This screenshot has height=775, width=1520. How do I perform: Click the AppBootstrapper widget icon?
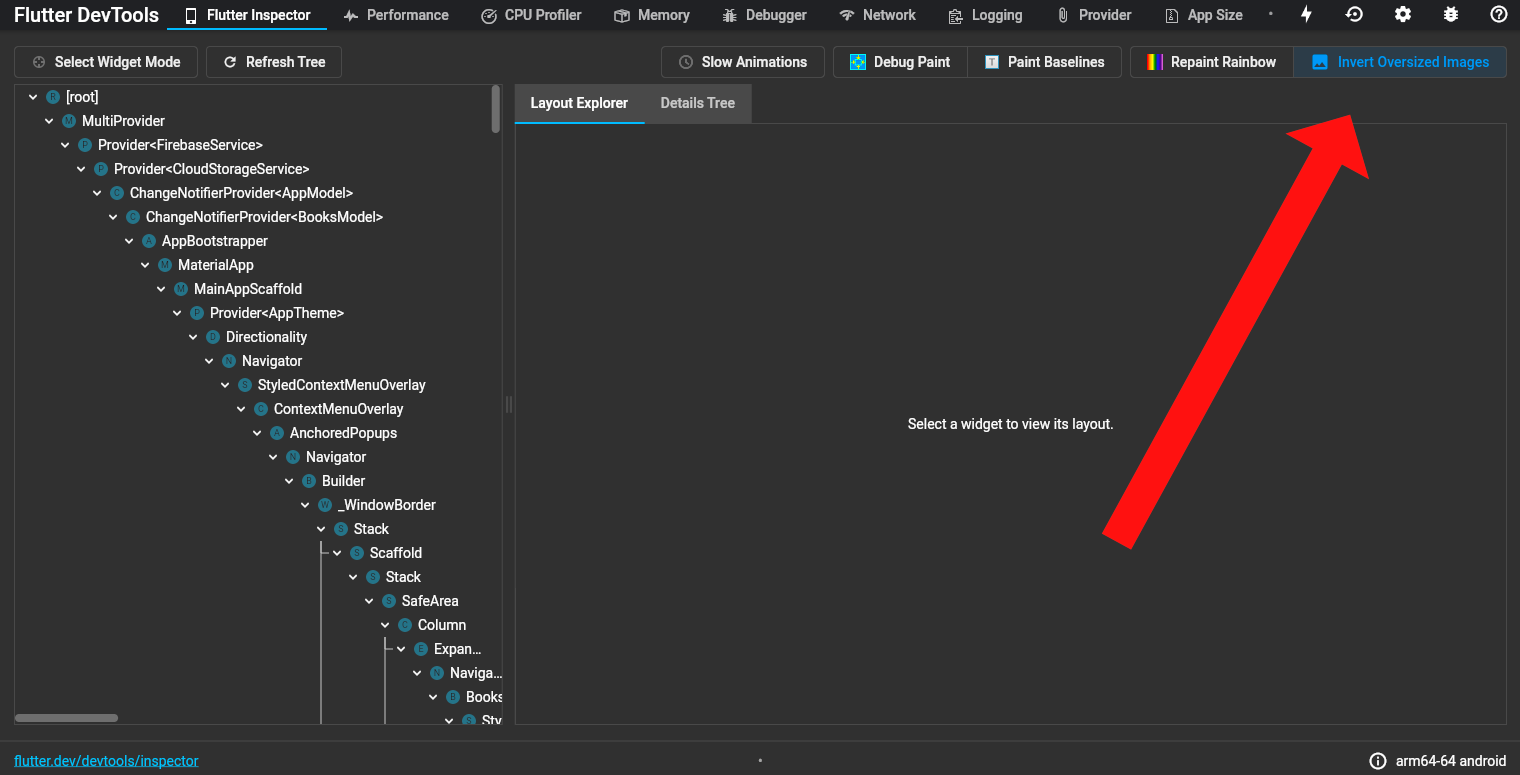149,241
